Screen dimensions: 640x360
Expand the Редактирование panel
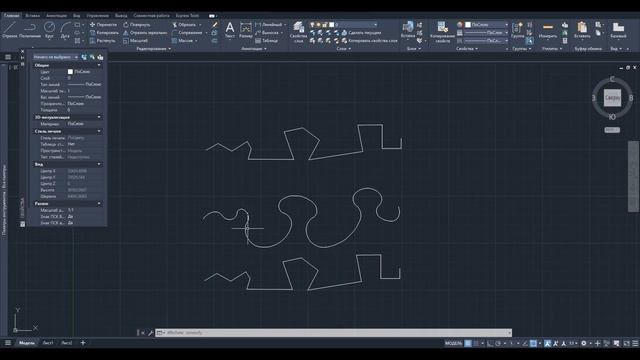tap(154, 49)
